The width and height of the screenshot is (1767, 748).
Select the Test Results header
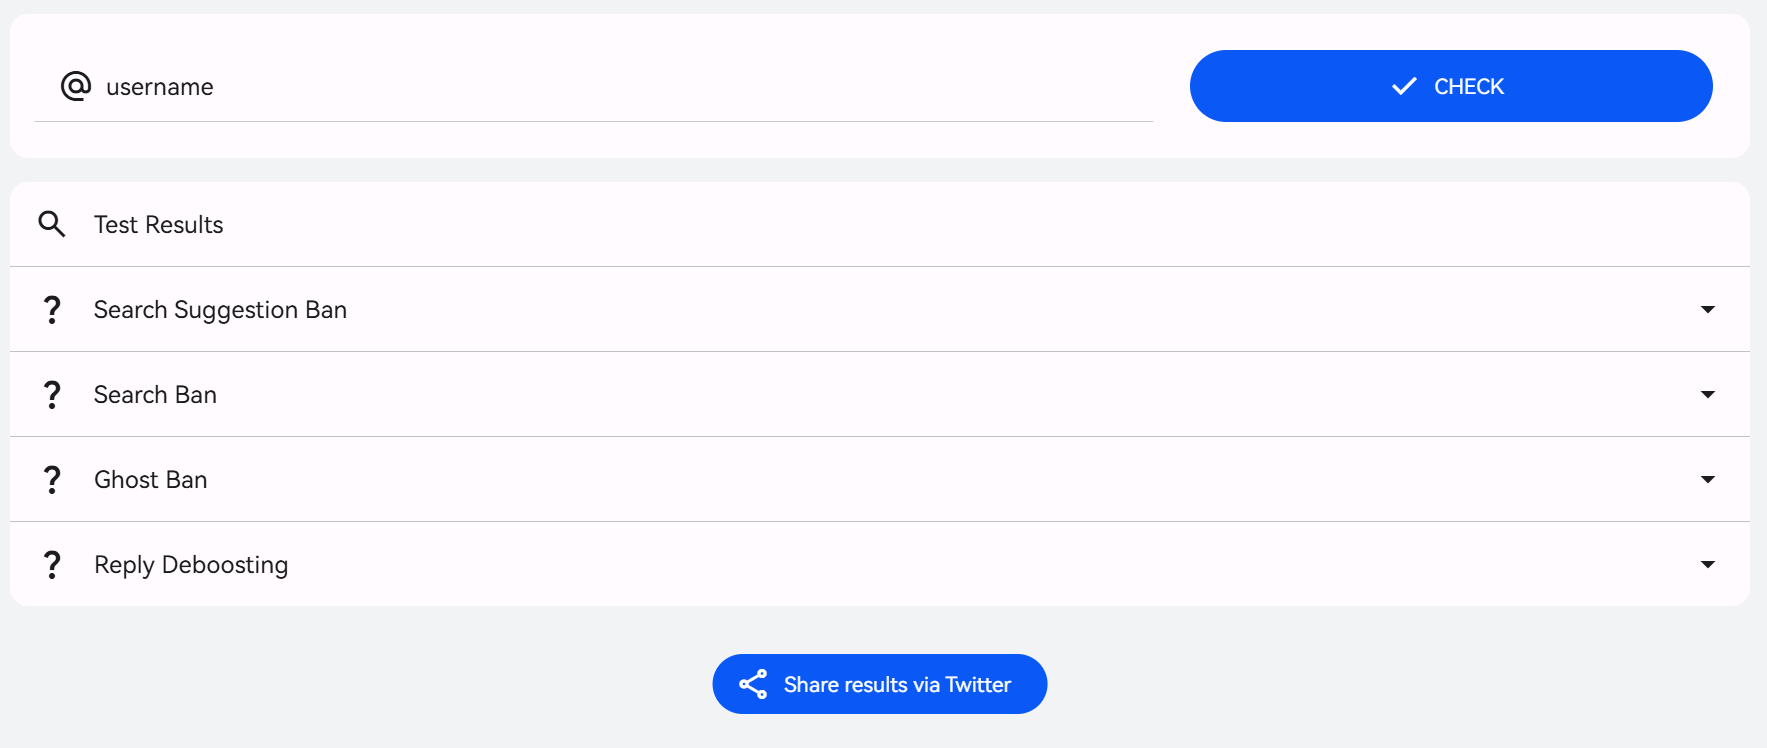tap(158, 224)
